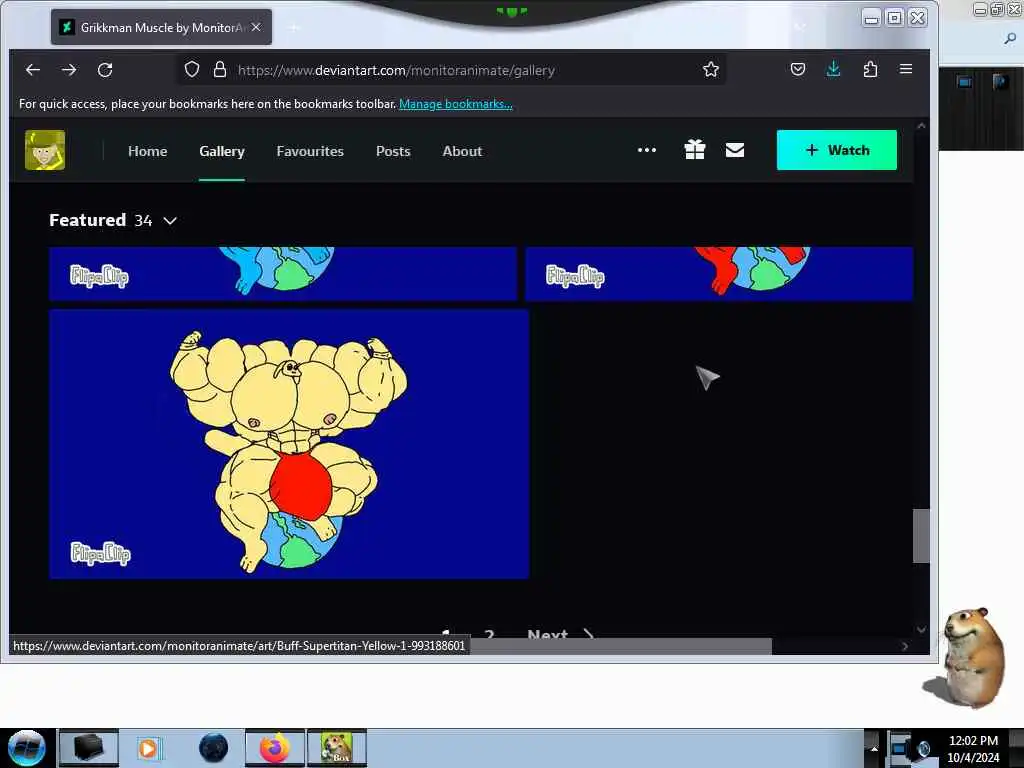This screenshot has width=1024, height=768.
Task: Open the Save to Pocket icon
Action: coord(797,69)
